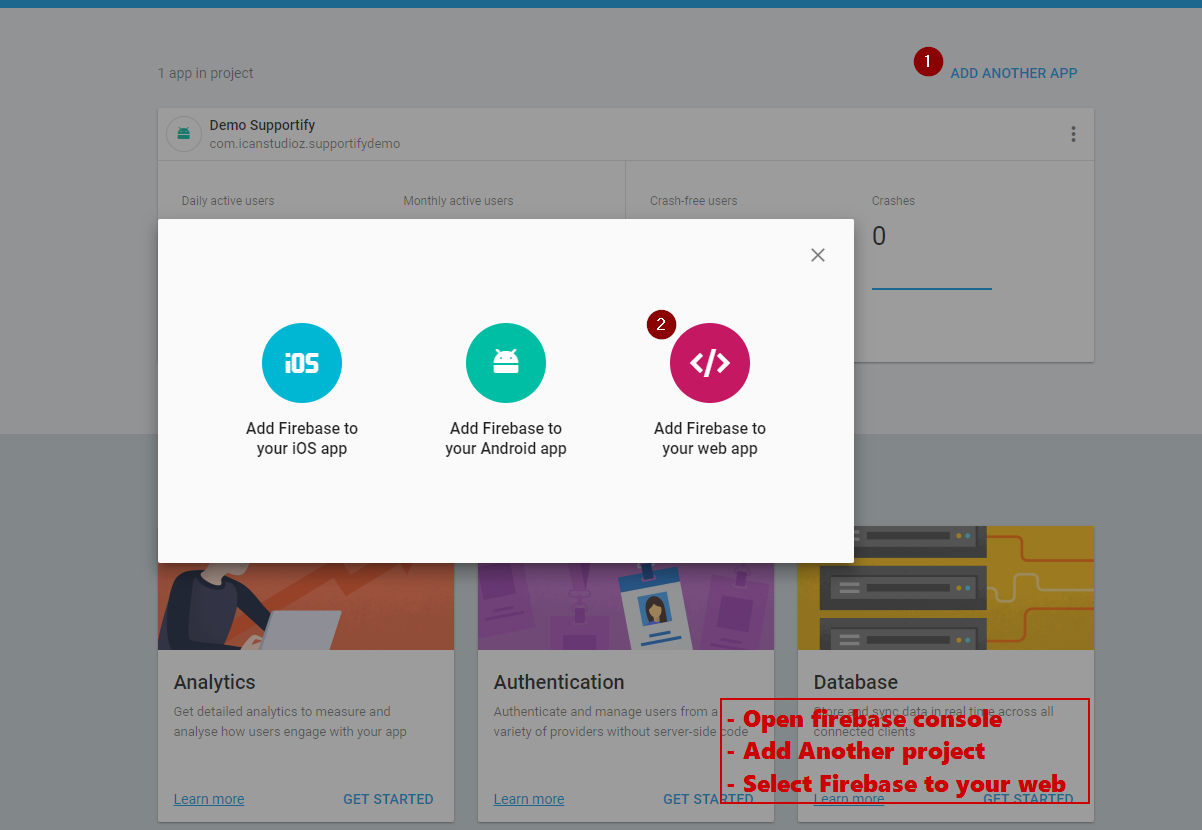
Task: Click the Demo Supportify Android app icon
Action: tap(184, 134)
